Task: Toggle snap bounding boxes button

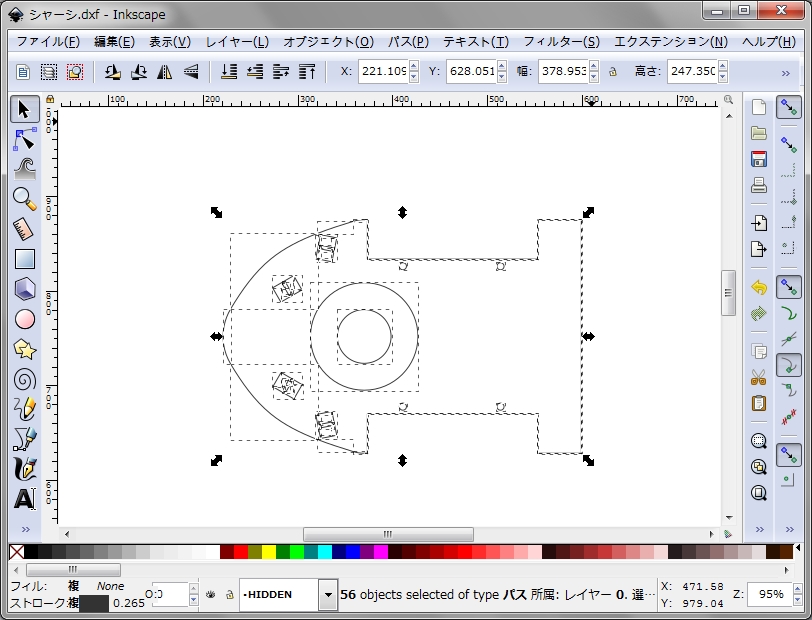Action: [x=789, y=144]
